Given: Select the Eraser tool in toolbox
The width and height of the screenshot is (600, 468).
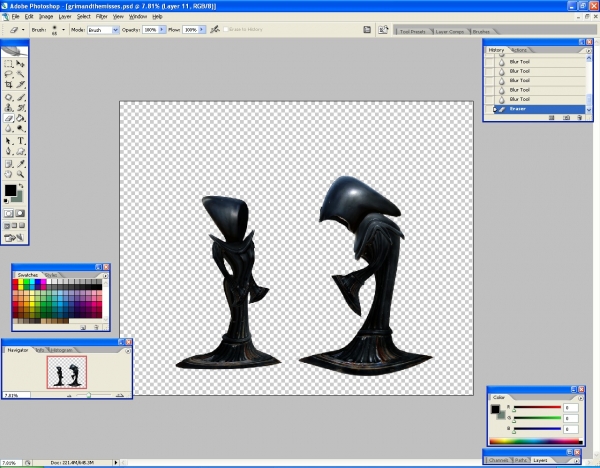Looking at the screenshot, I should point(8,118).
